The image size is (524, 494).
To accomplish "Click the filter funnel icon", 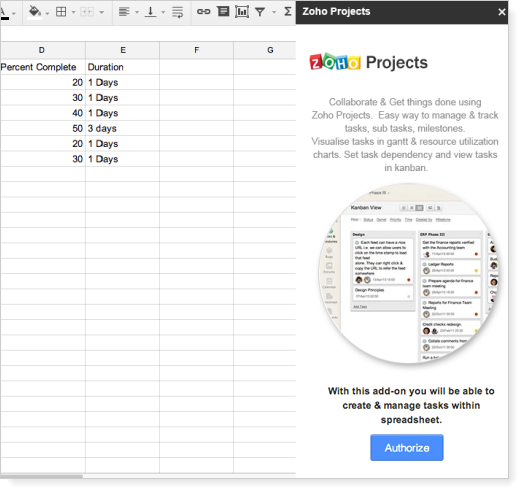I will (260, 12).
